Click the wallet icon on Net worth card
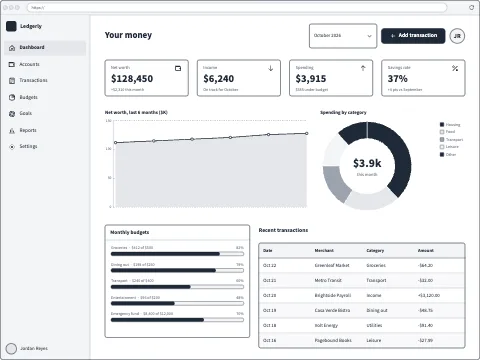 point(178,68)
